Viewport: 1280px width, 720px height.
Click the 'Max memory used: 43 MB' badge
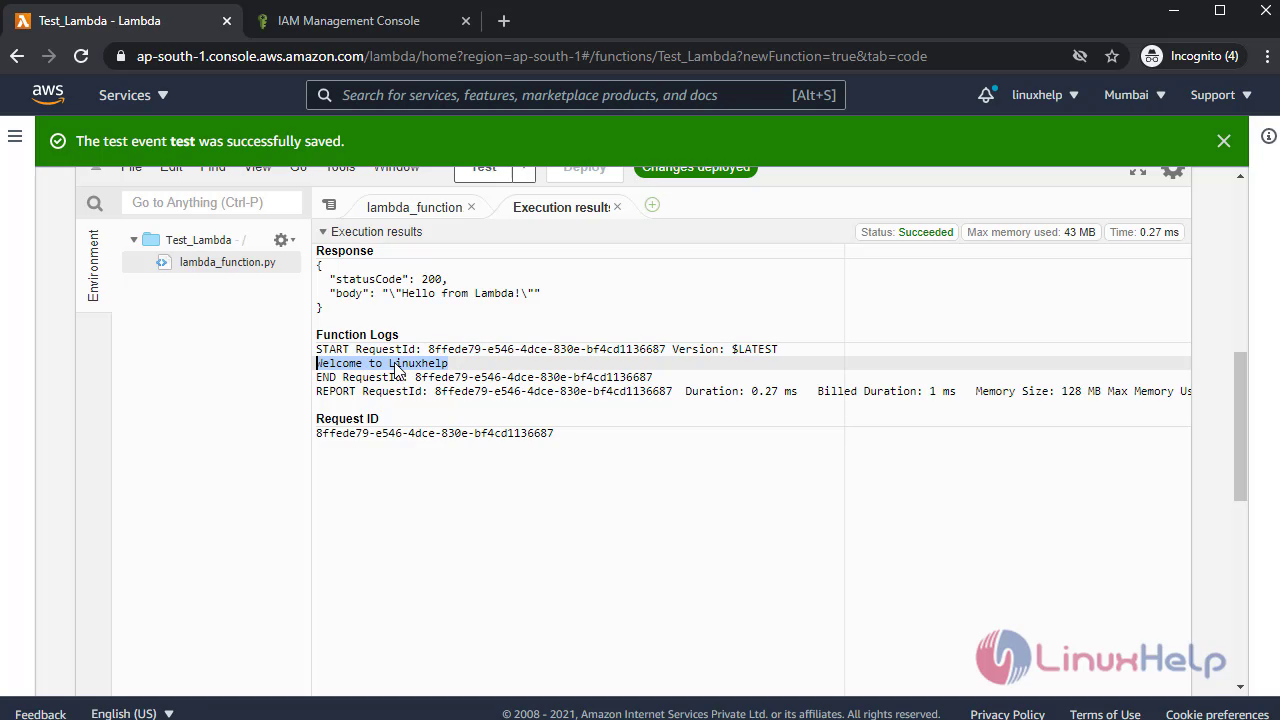coord(1031,232)
